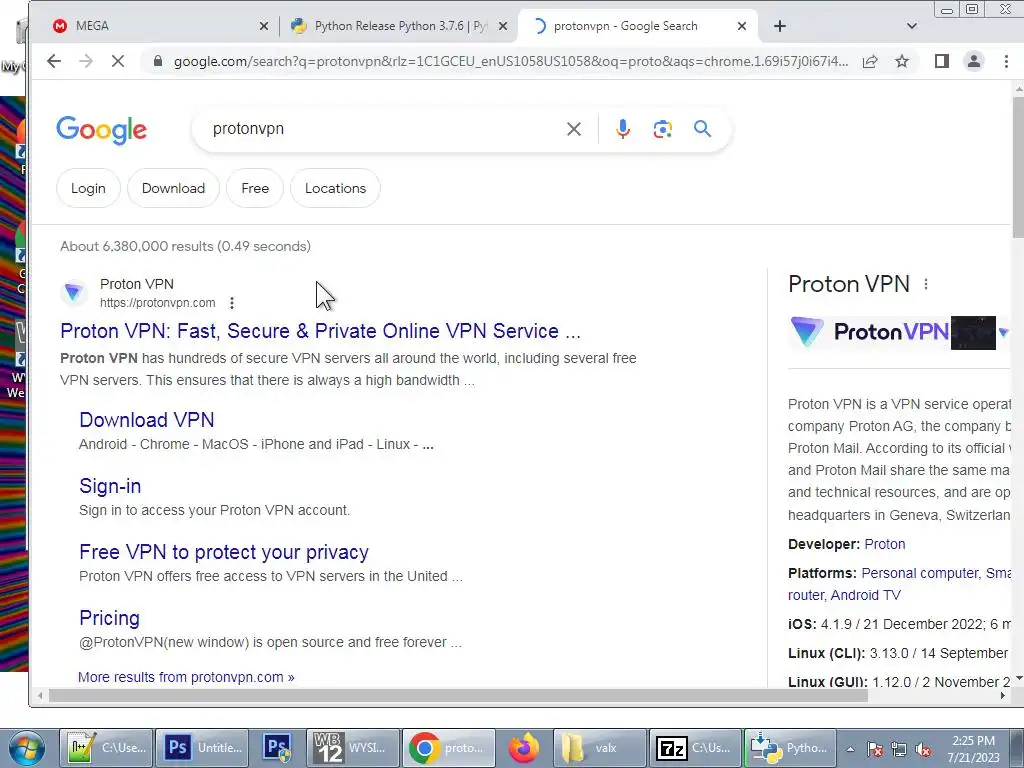Open the Notepad++ taskbar item
Image resolution: width=1024 pixels, height=768 pixels.
pos(106,748)
